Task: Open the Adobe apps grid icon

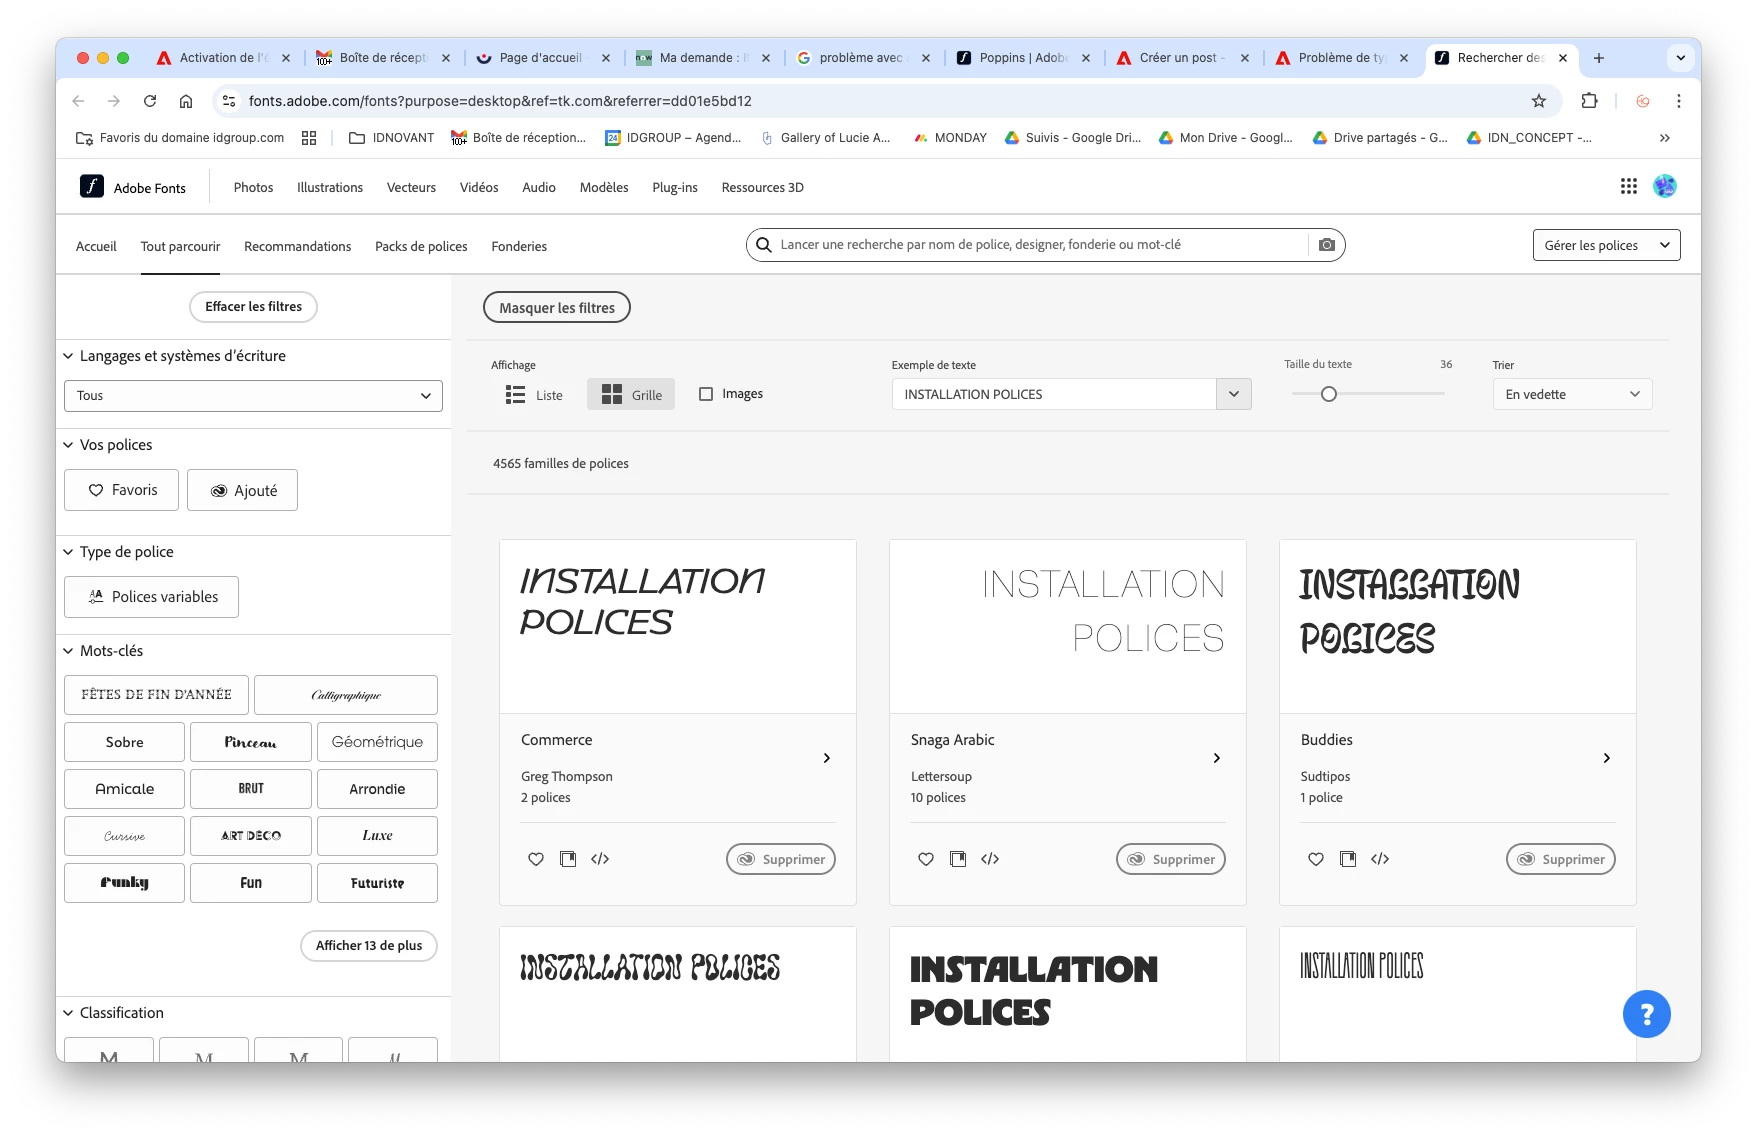Action: tap(1628, 186)
